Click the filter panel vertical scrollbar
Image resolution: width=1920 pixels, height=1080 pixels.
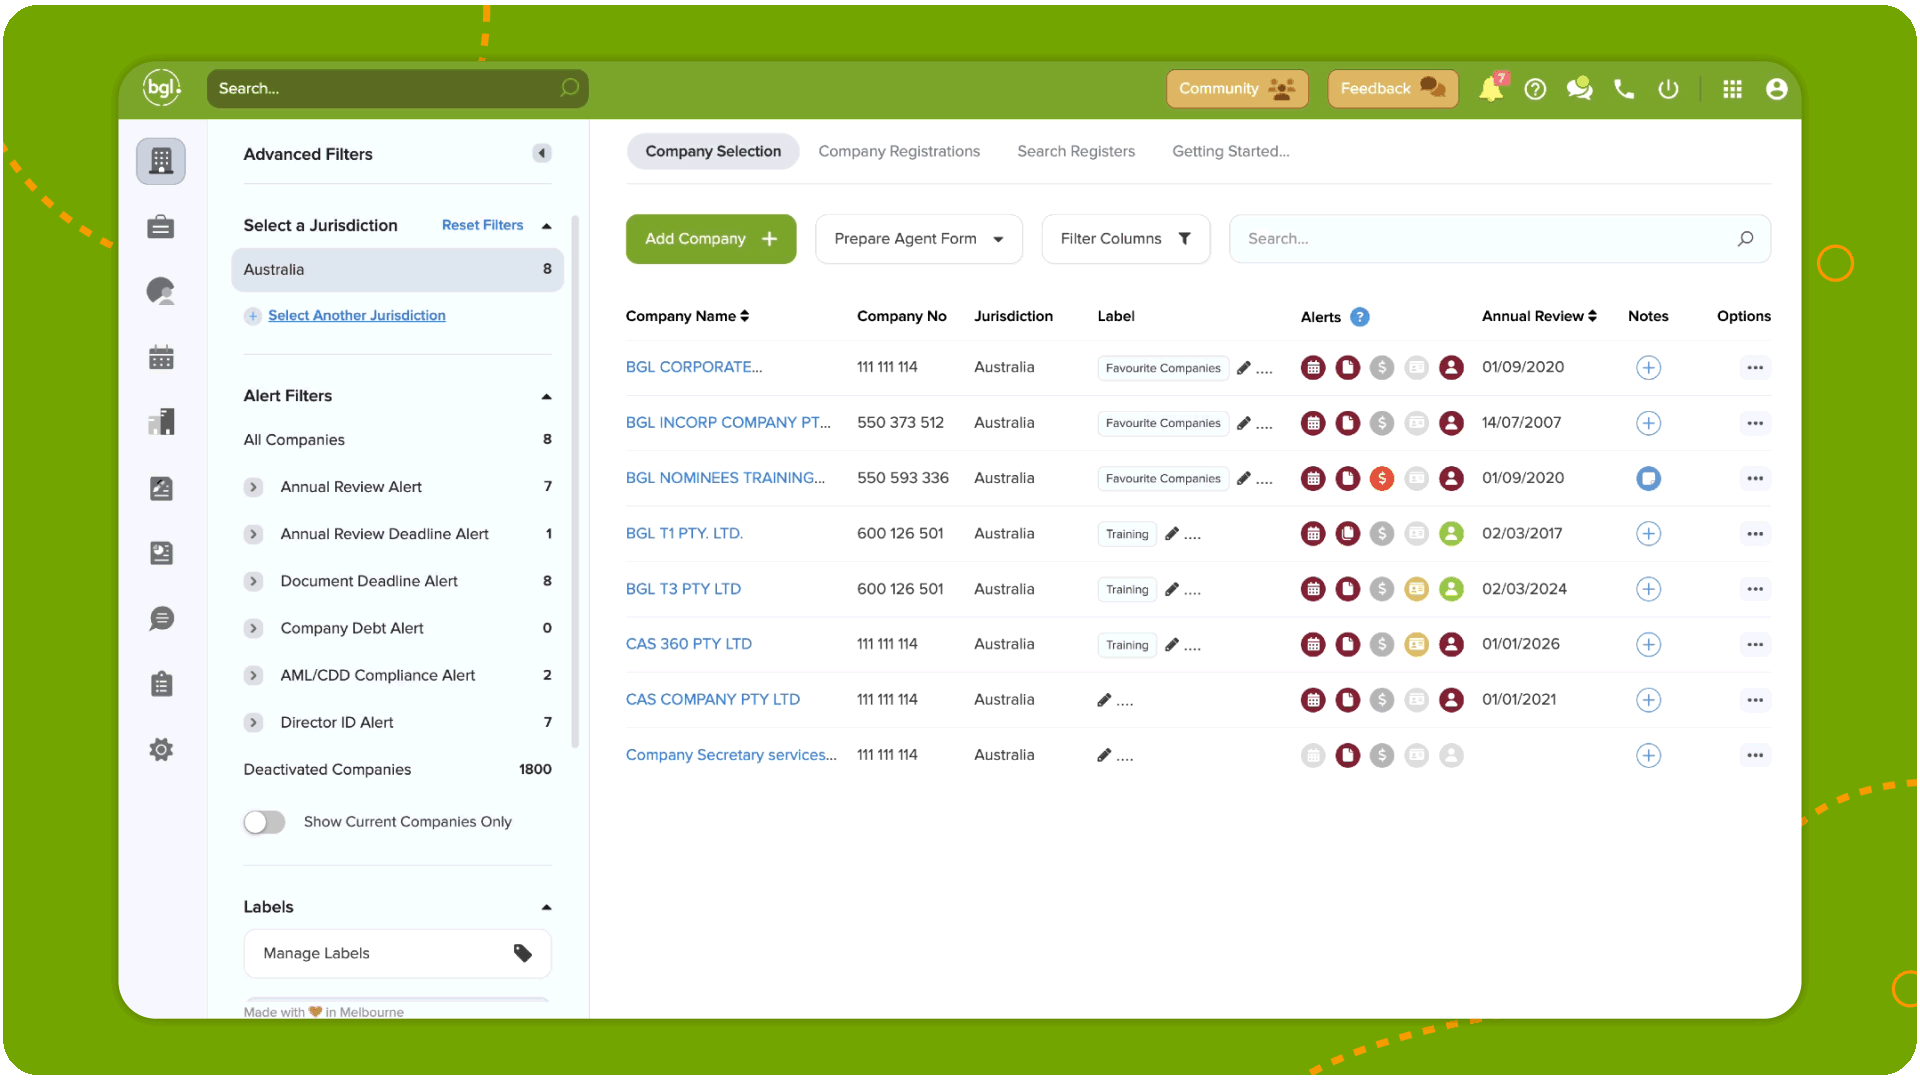click(575, 480)
